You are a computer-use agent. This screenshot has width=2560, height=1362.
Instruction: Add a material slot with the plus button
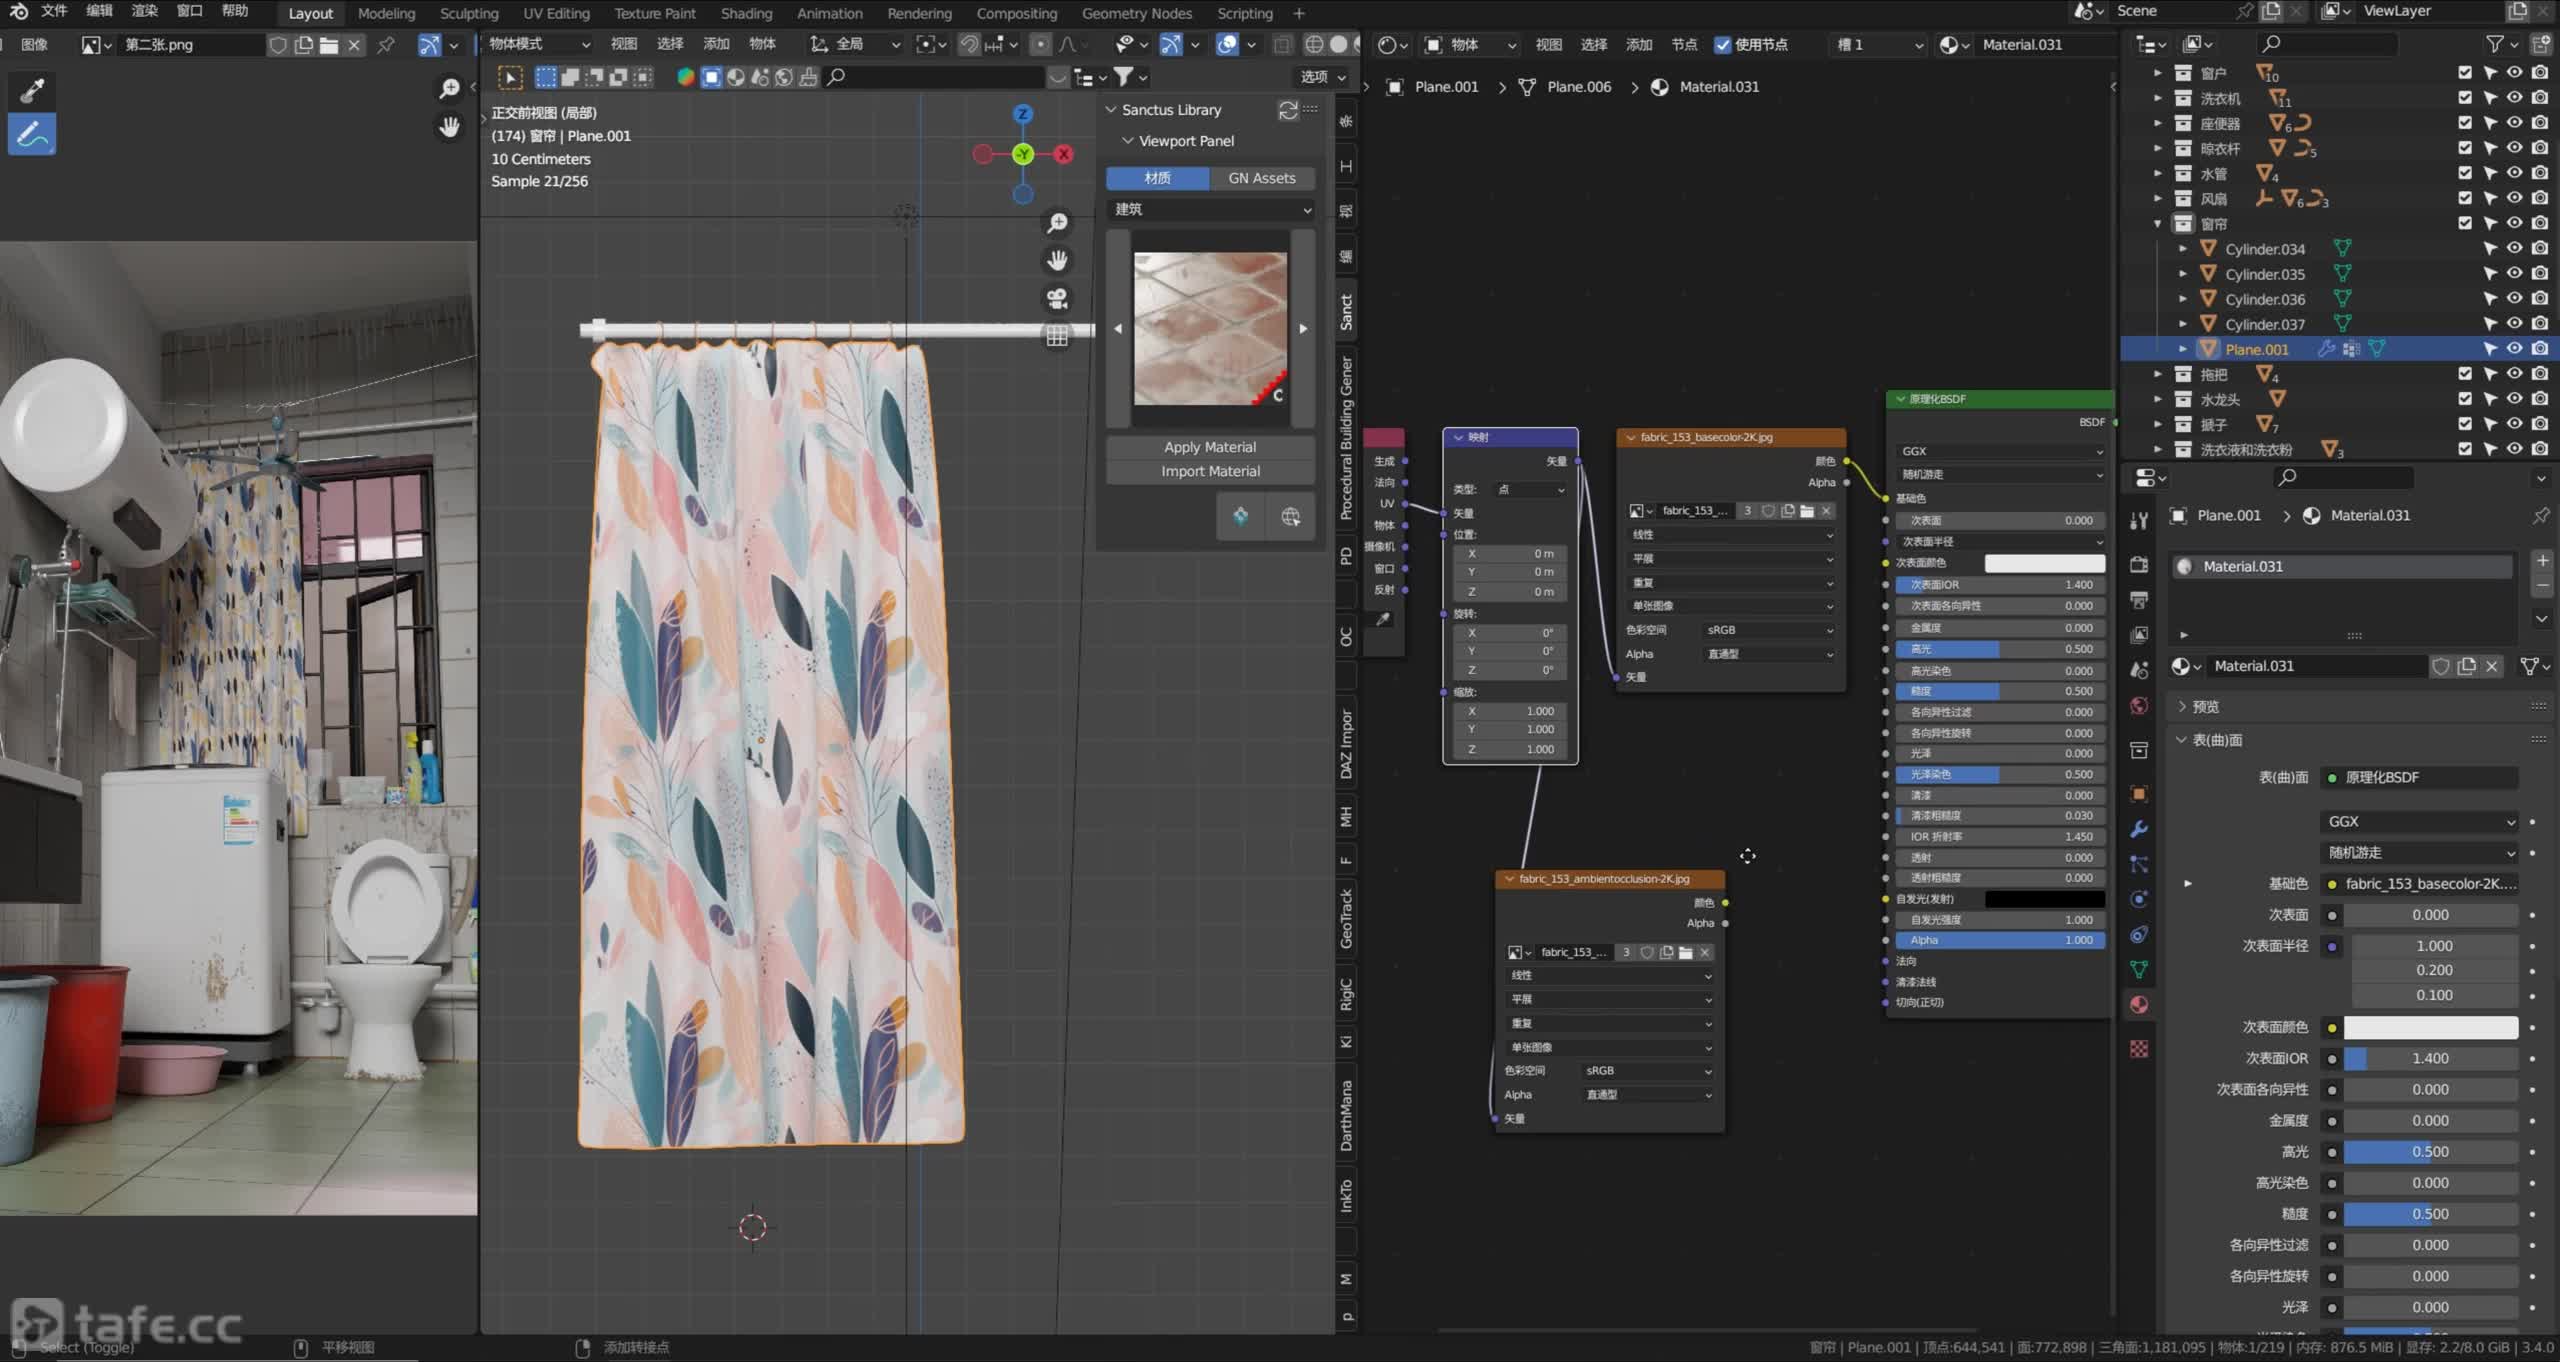tap(2542, 560)
